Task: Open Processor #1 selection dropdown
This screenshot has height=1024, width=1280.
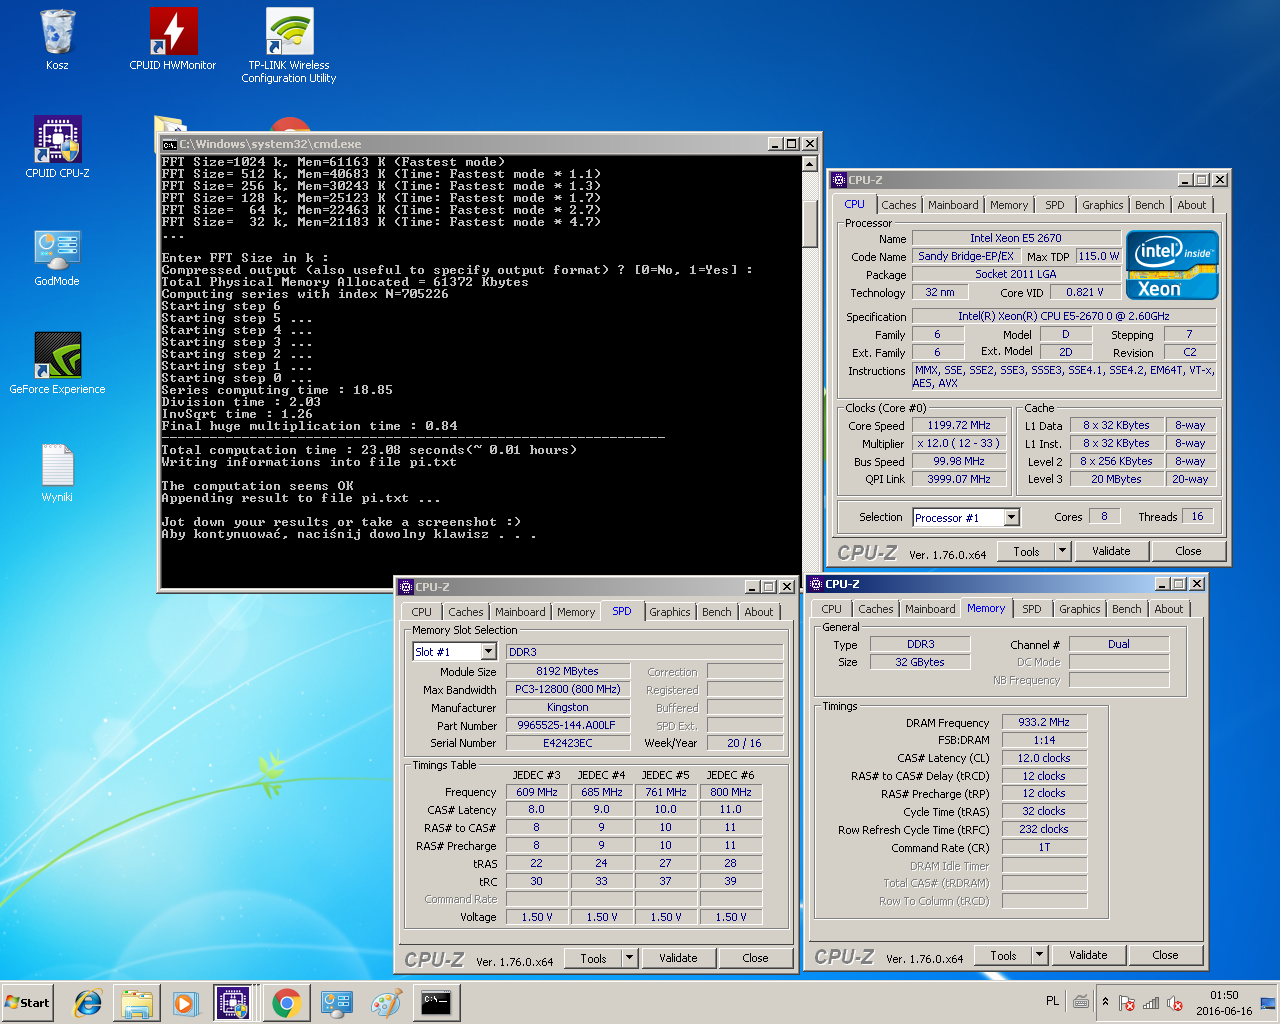Action: [x=1011, y=517]
